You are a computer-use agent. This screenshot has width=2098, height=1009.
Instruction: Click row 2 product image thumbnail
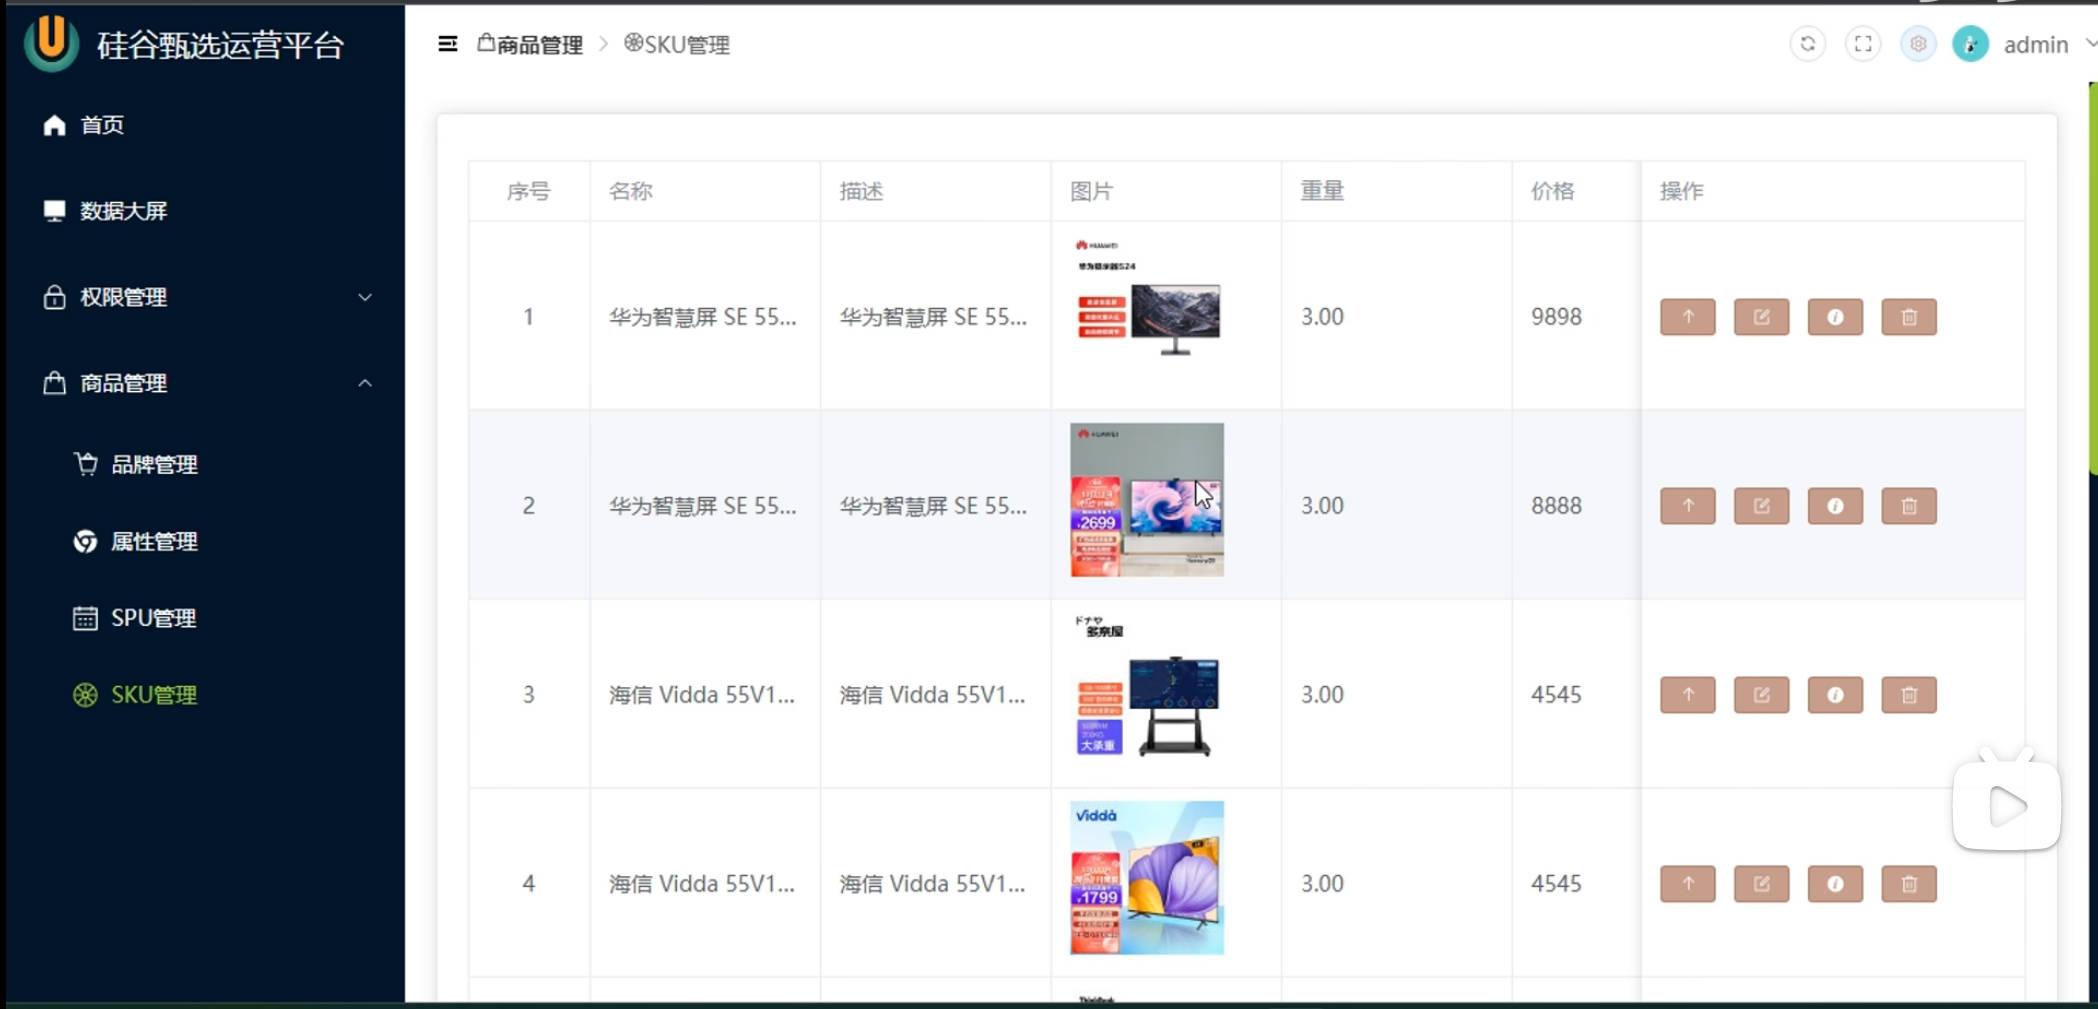[x=1147, y=500]
